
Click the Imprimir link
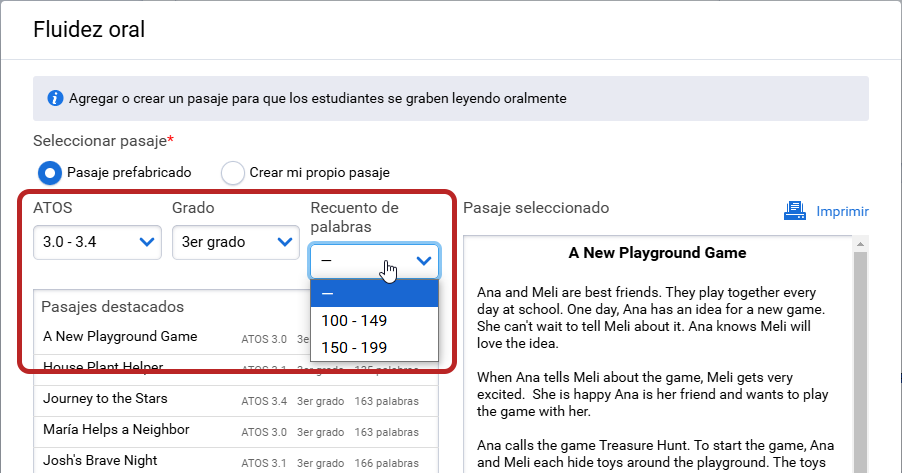[x=842, y=212]
